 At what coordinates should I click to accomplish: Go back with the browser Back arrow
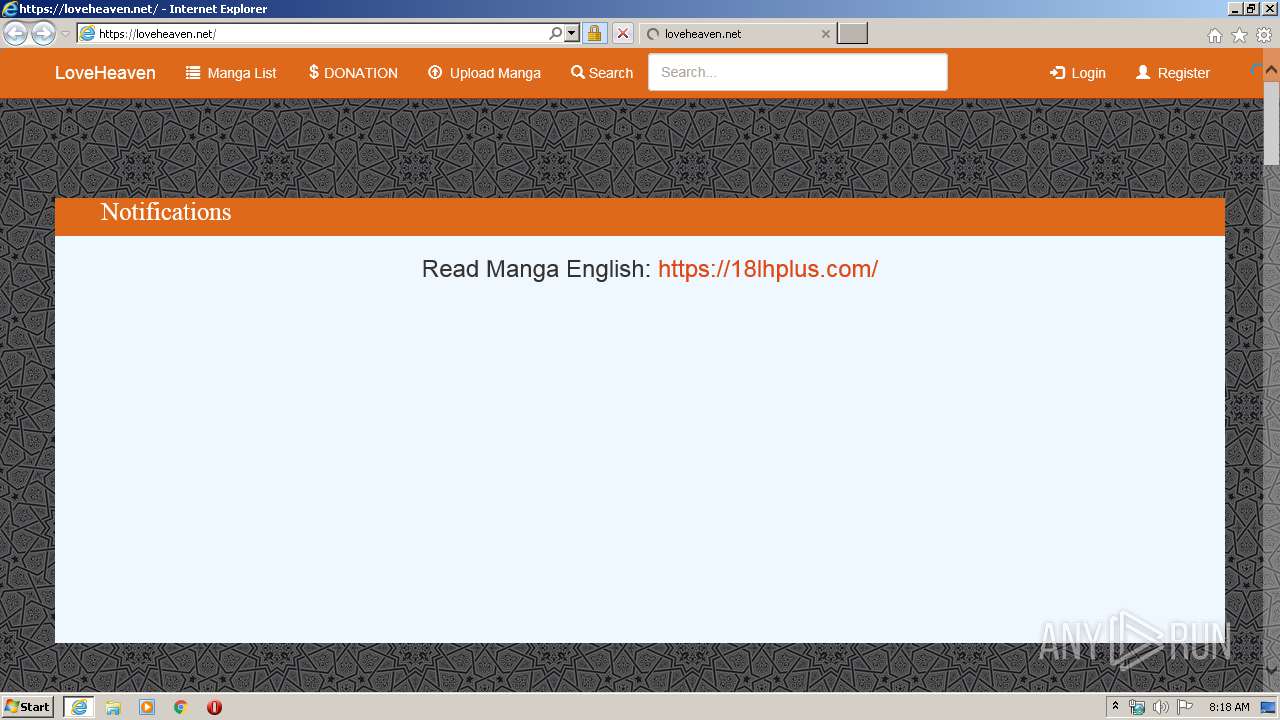pos(16,33)
